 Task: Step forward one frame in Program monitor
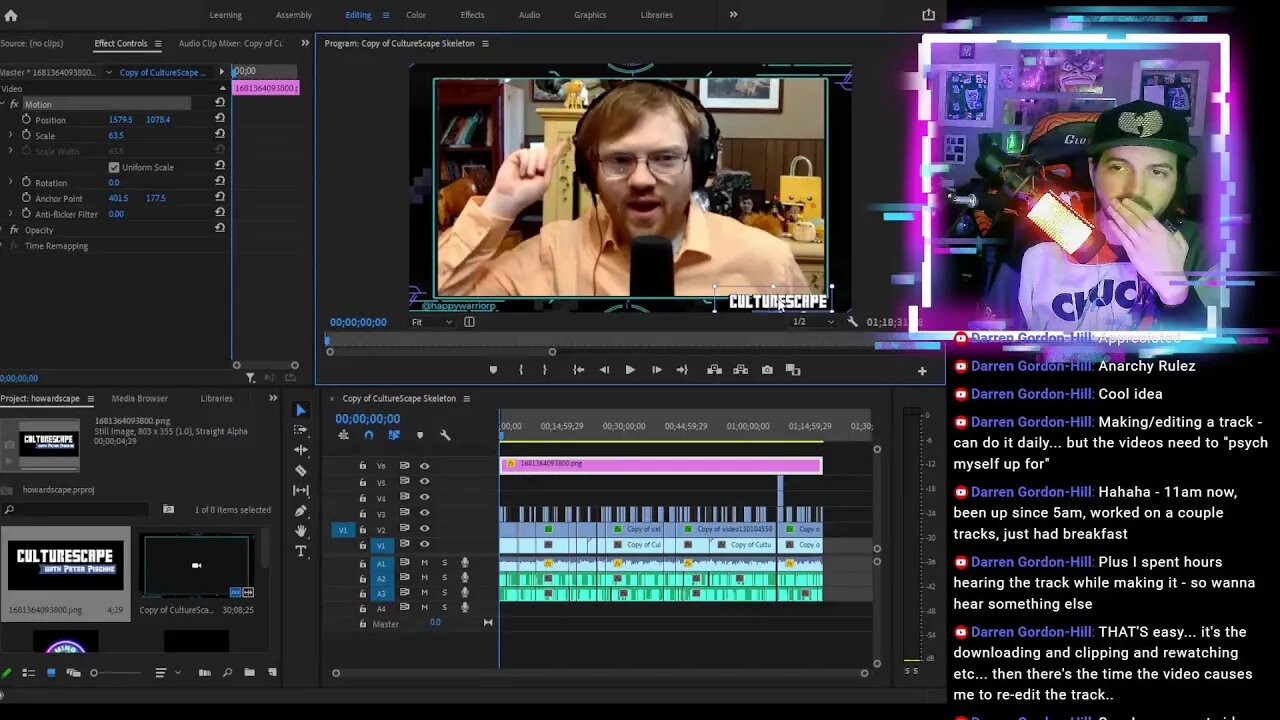coord(656,370)
